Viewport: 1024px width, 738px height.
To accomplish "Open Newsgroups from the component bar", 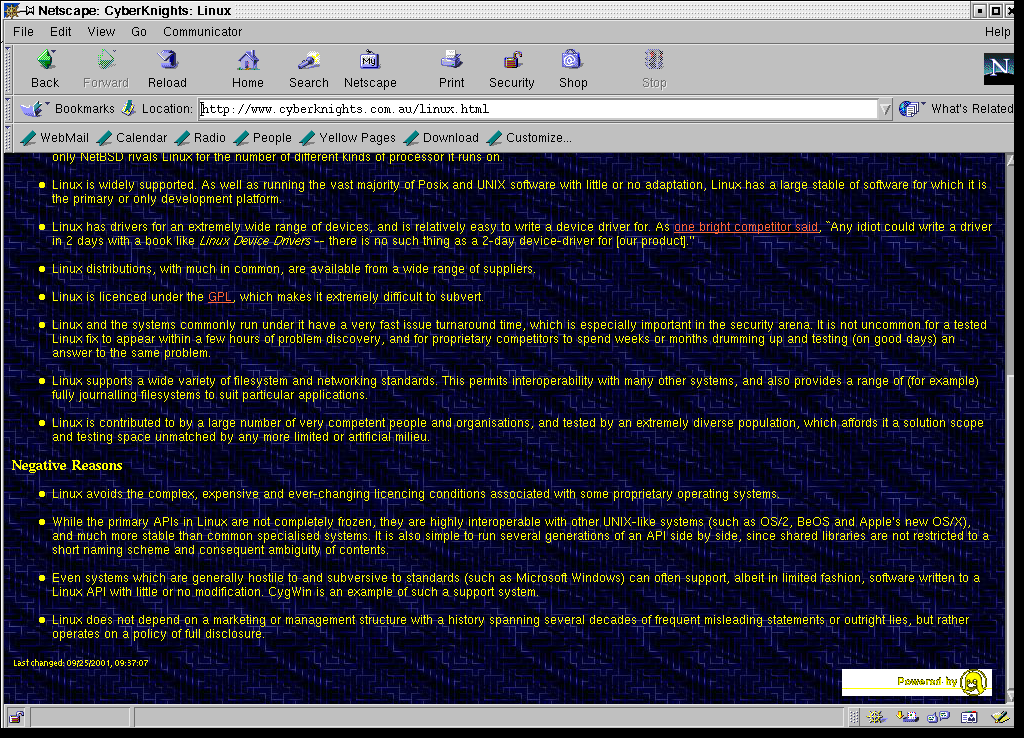I will [938, 717].
